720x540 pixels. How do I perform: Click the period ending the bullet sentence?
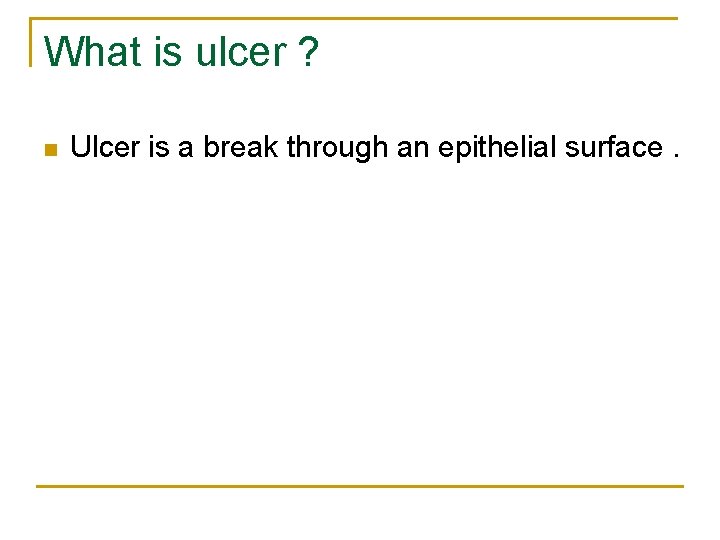[676, 156]
